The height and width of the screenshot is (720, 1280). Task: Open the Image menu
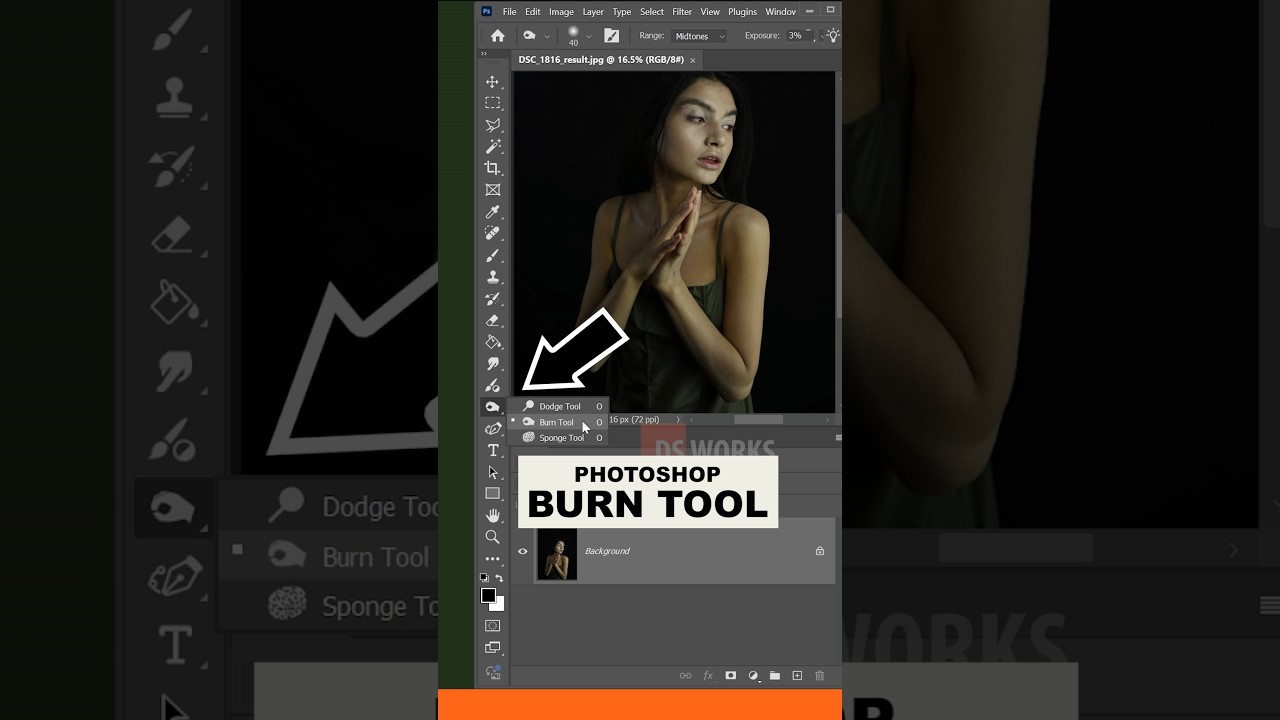[561, 12]
